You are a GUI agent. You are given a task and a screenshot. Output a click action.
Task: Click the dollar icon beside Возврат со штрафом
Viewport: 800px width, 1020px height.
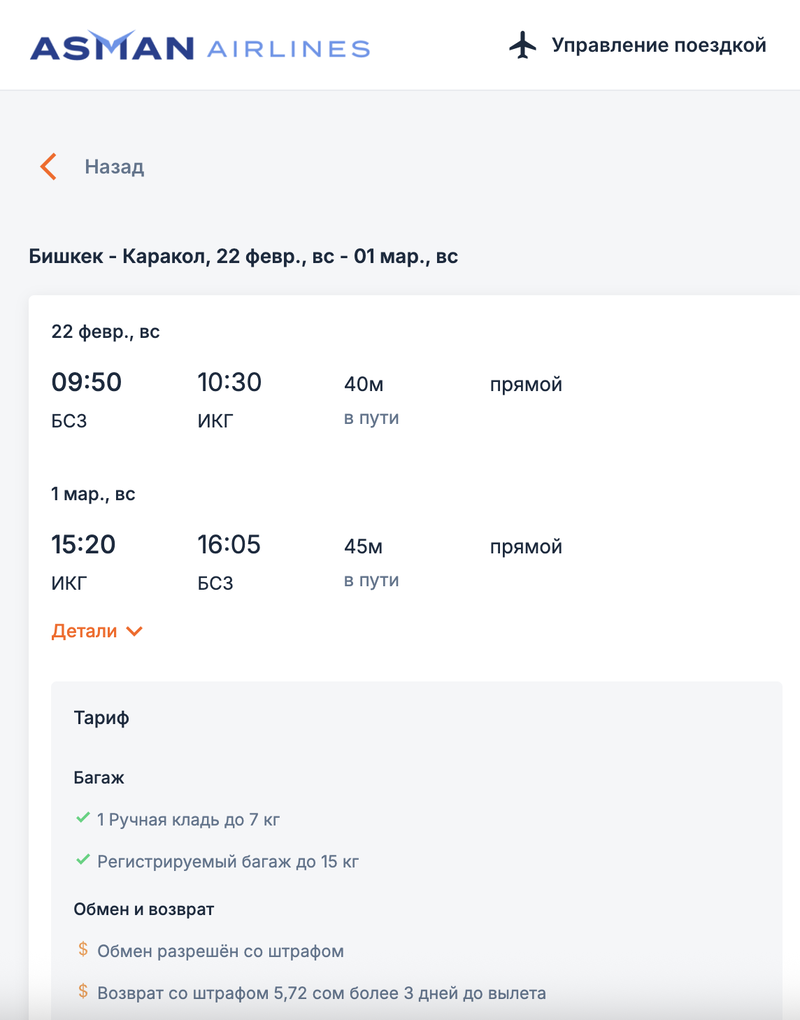(x=83, y=992)
